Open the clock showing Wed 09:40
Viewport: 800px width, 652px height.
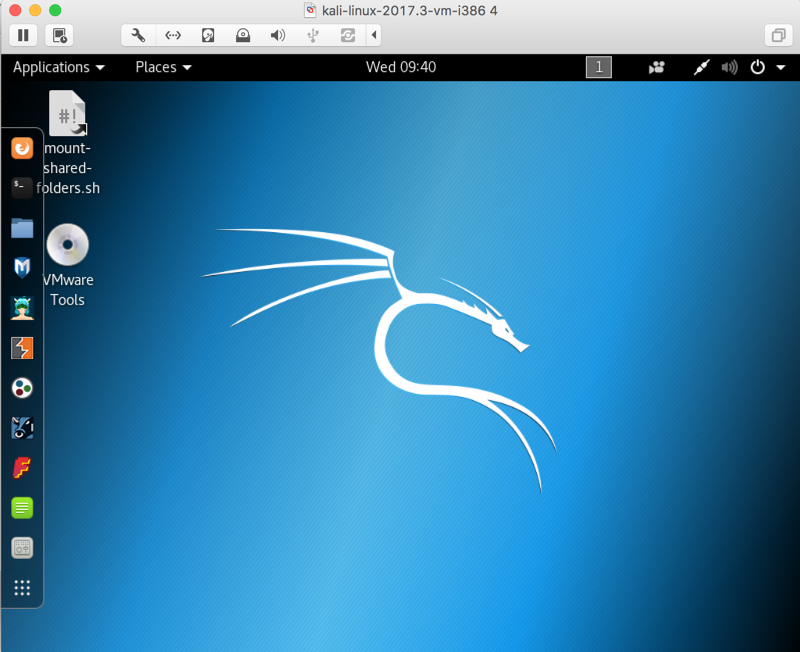point(400,67)
